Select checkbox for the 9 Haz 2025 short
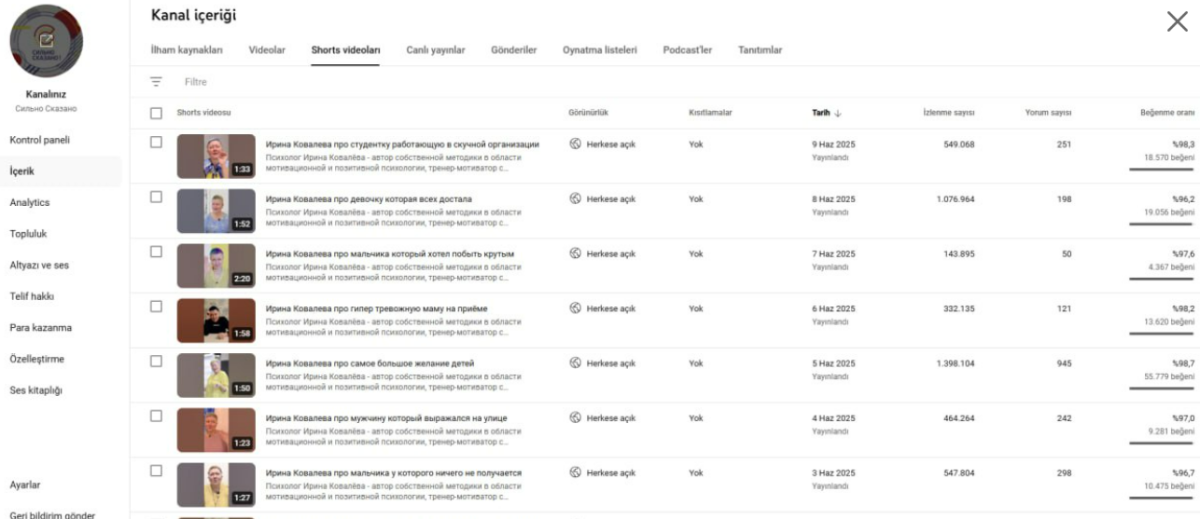Viewport: 1200px width, 519px height. click(x=156, y=142)
